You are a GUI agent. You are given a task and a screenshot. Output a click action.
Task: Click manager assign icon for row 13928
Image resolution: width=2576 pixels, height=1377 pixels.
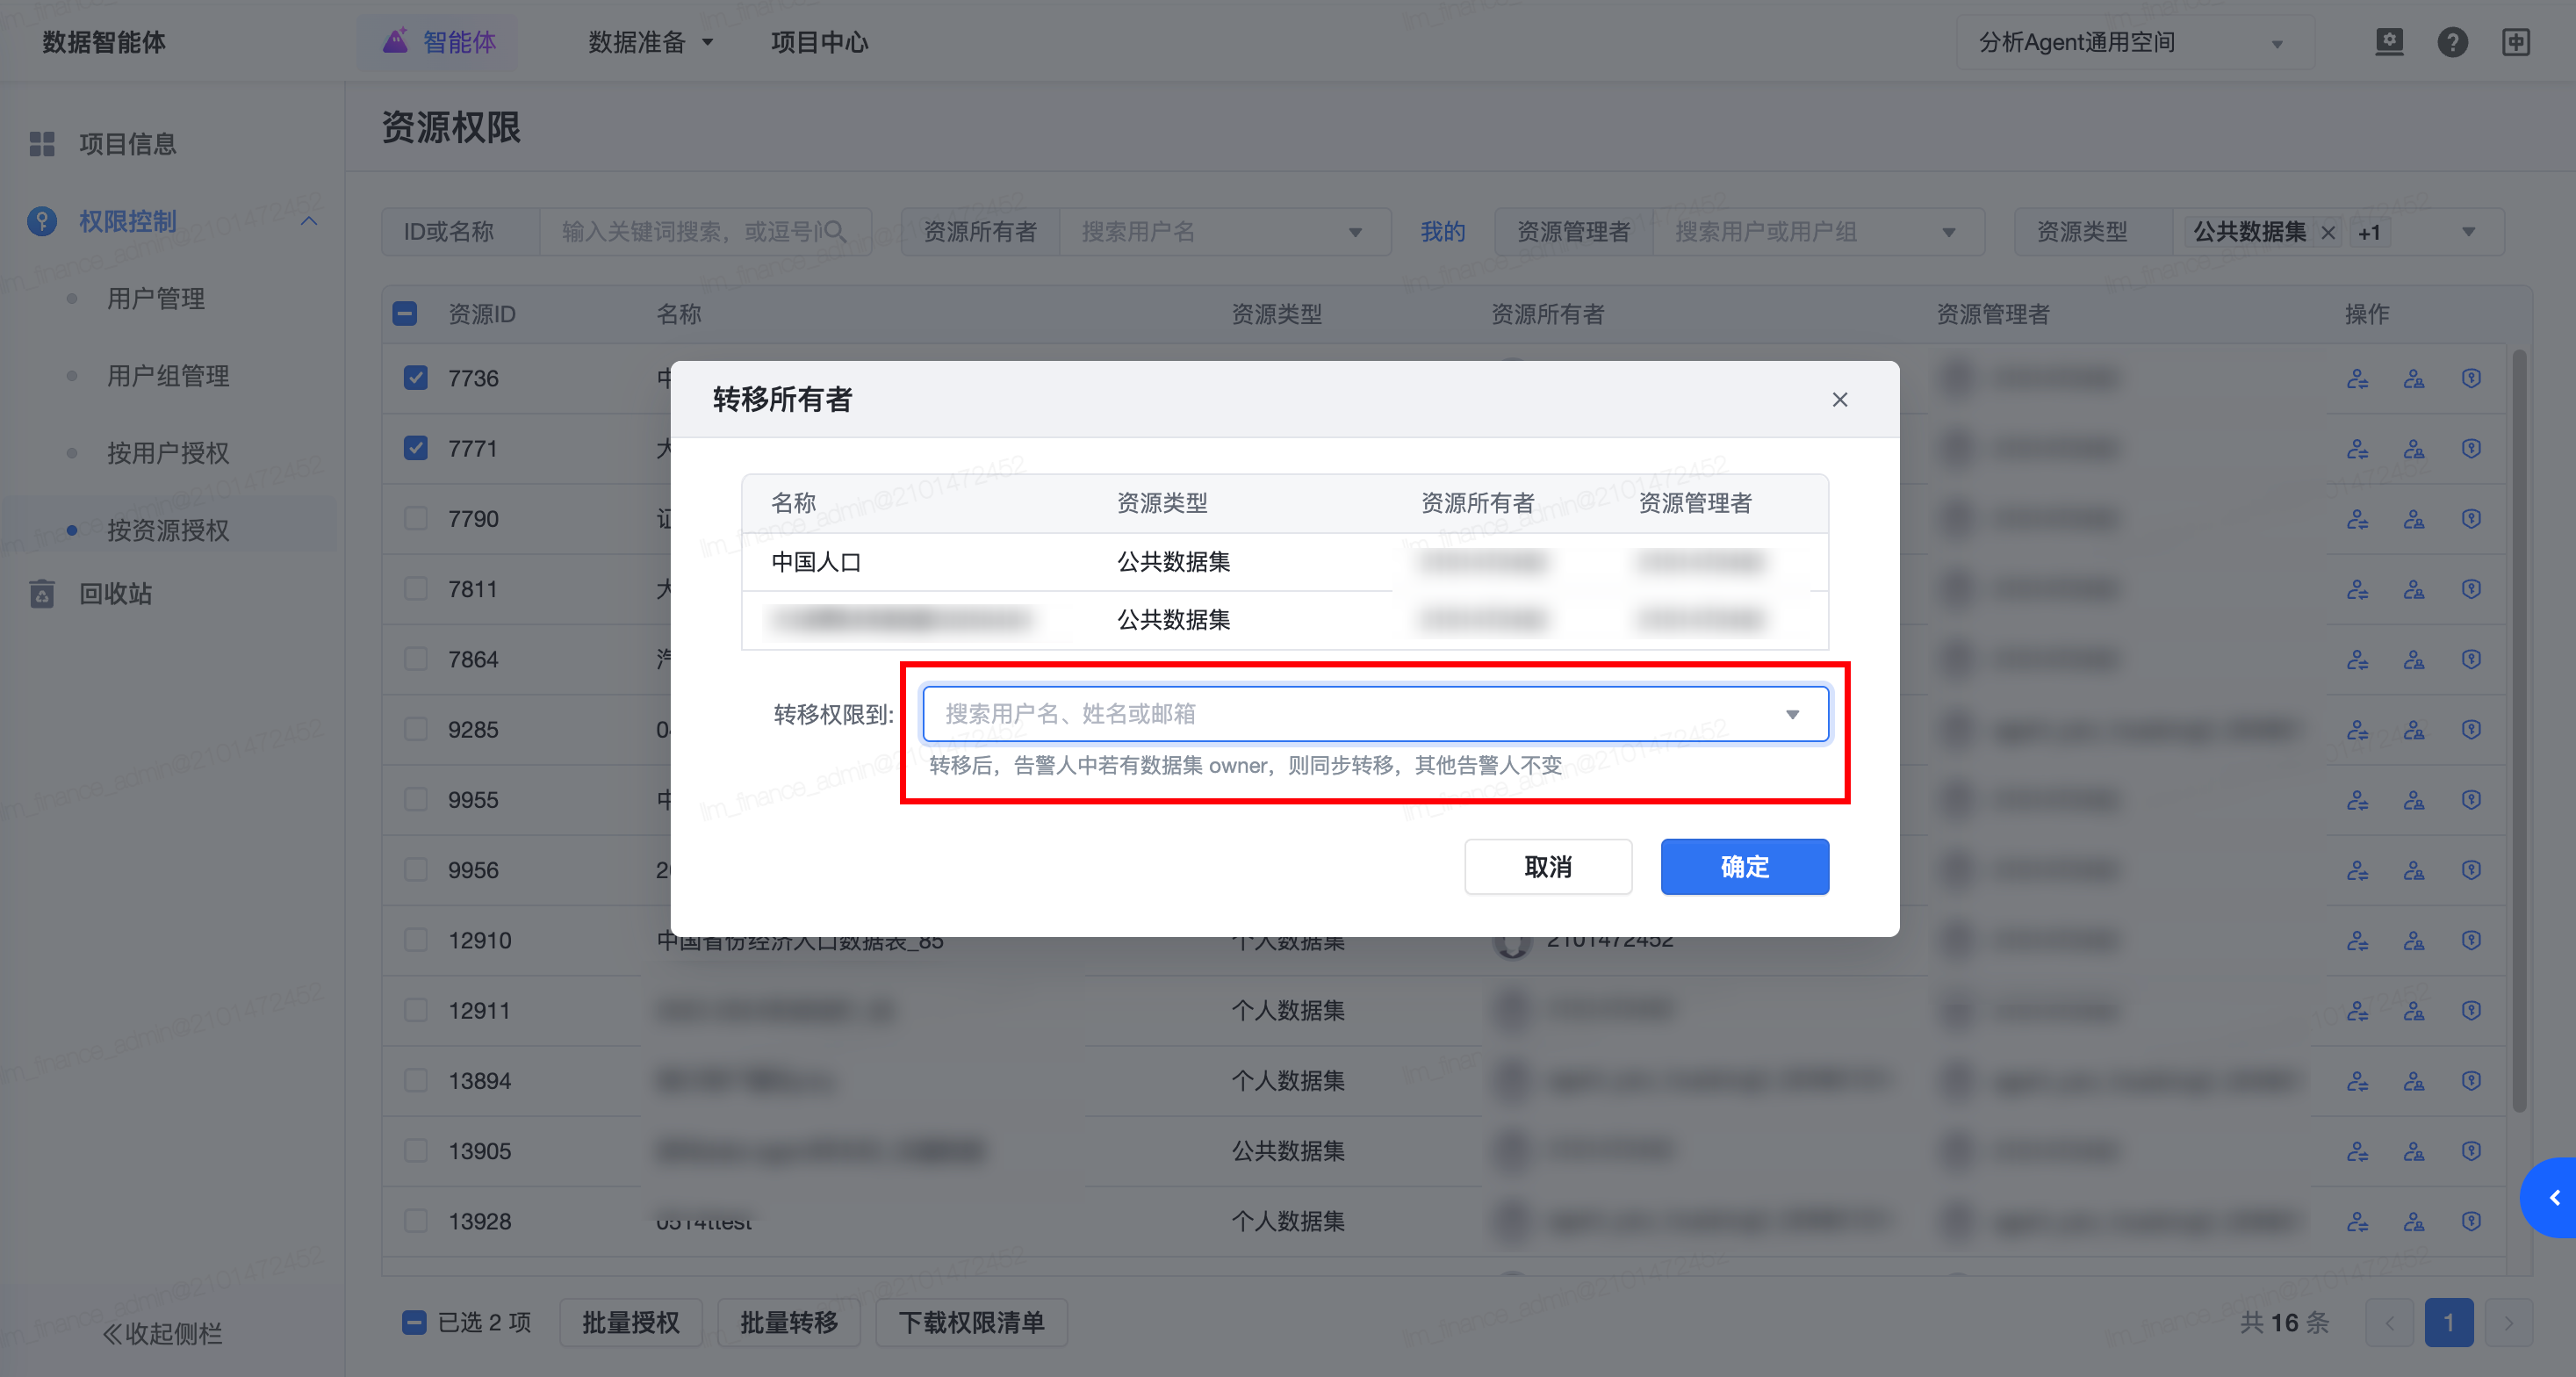pos(2414,1222)
